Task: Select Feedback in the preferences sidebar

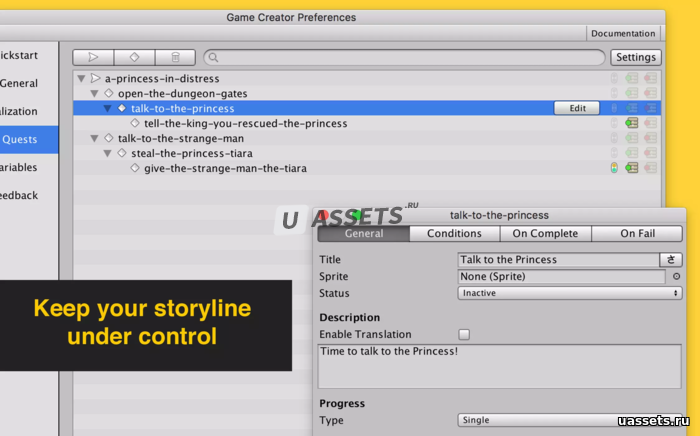Action: 29,195
